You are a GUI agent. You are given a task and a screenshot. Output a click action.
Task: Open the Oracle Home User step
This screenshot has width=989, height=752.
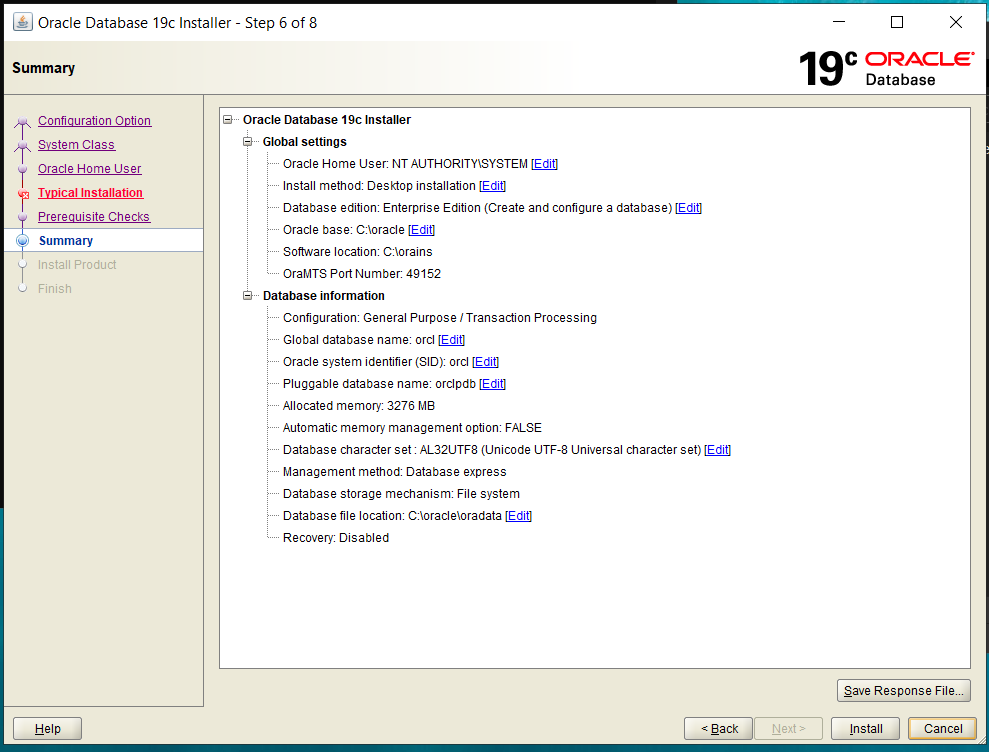pos(90,168)
